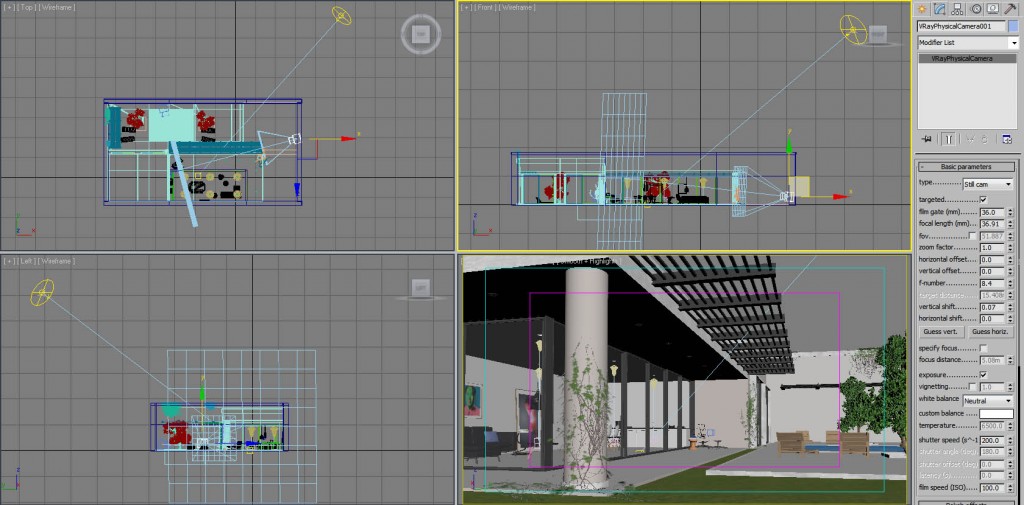
Task: Click the f-number spinner arrows
Action: tap(1010, 284)
